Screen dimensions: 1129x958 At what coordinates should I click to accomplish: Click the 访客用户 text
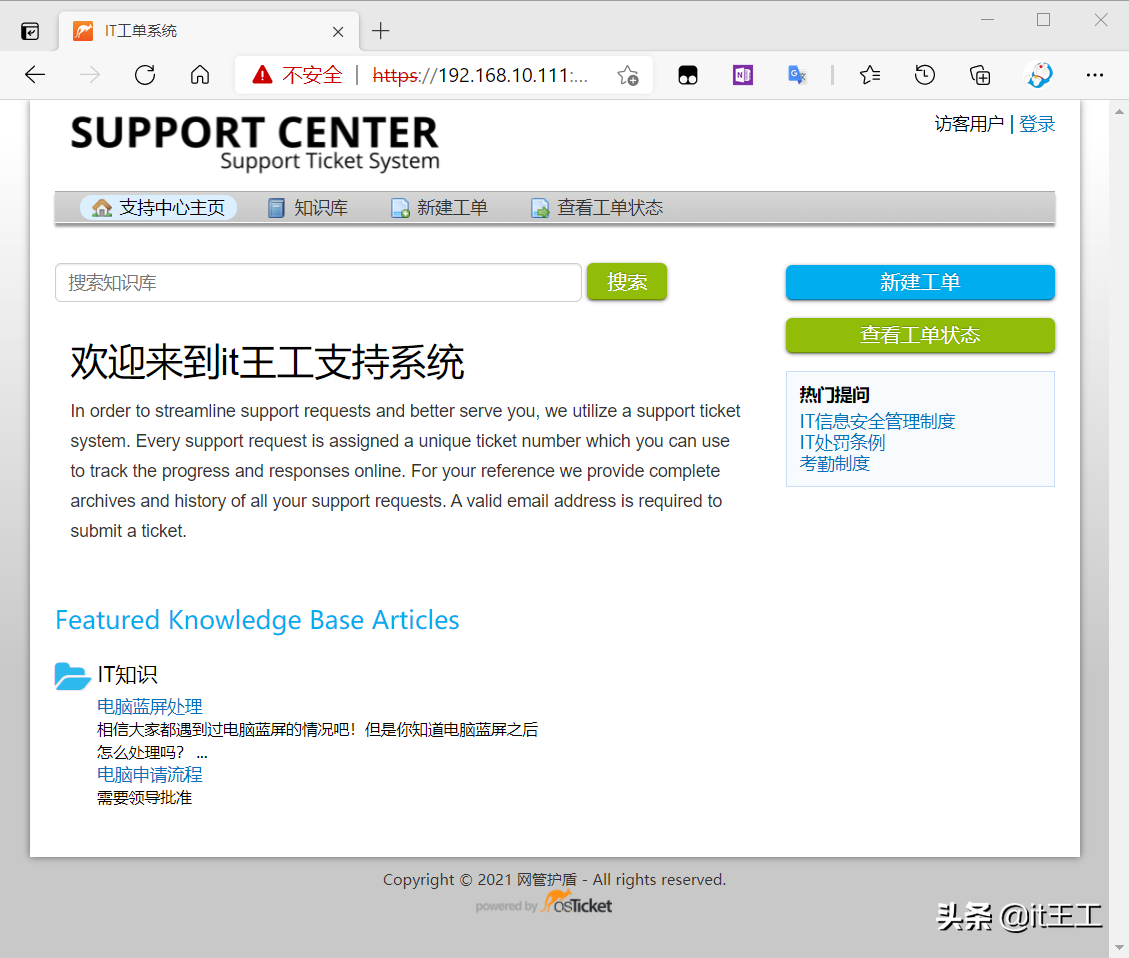[969, 124]
